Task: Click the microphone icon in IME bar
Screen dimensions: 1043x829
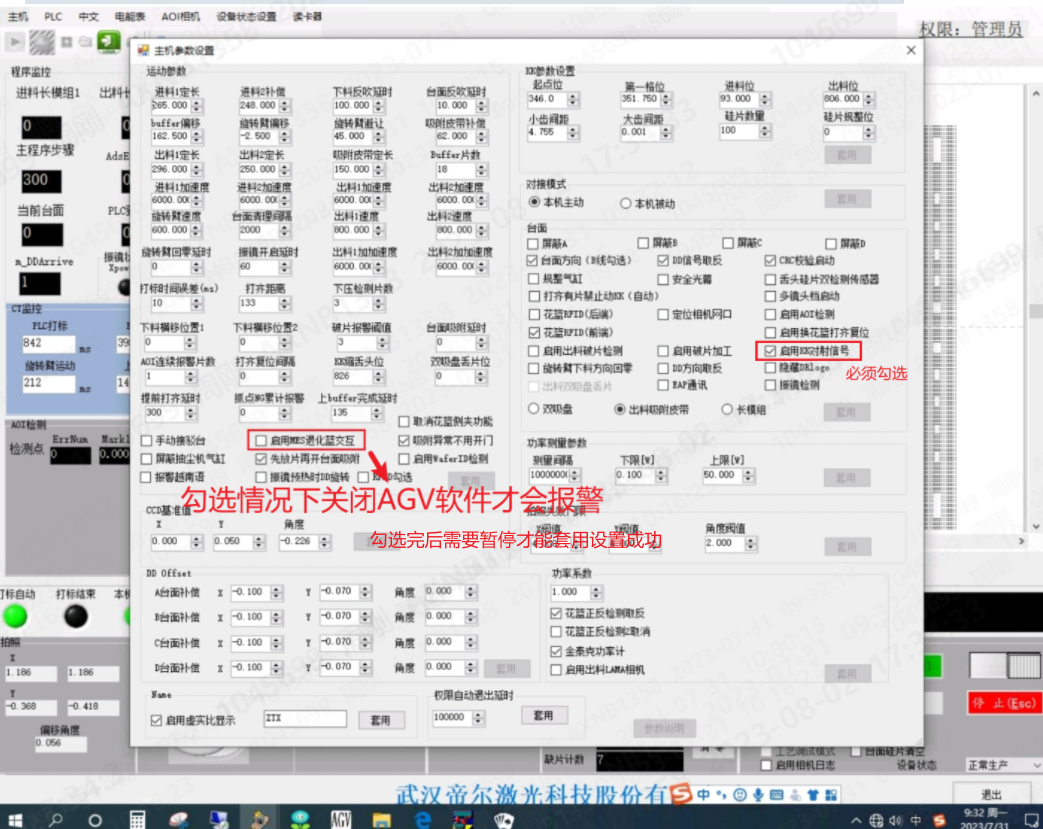Action: point(758,794)
